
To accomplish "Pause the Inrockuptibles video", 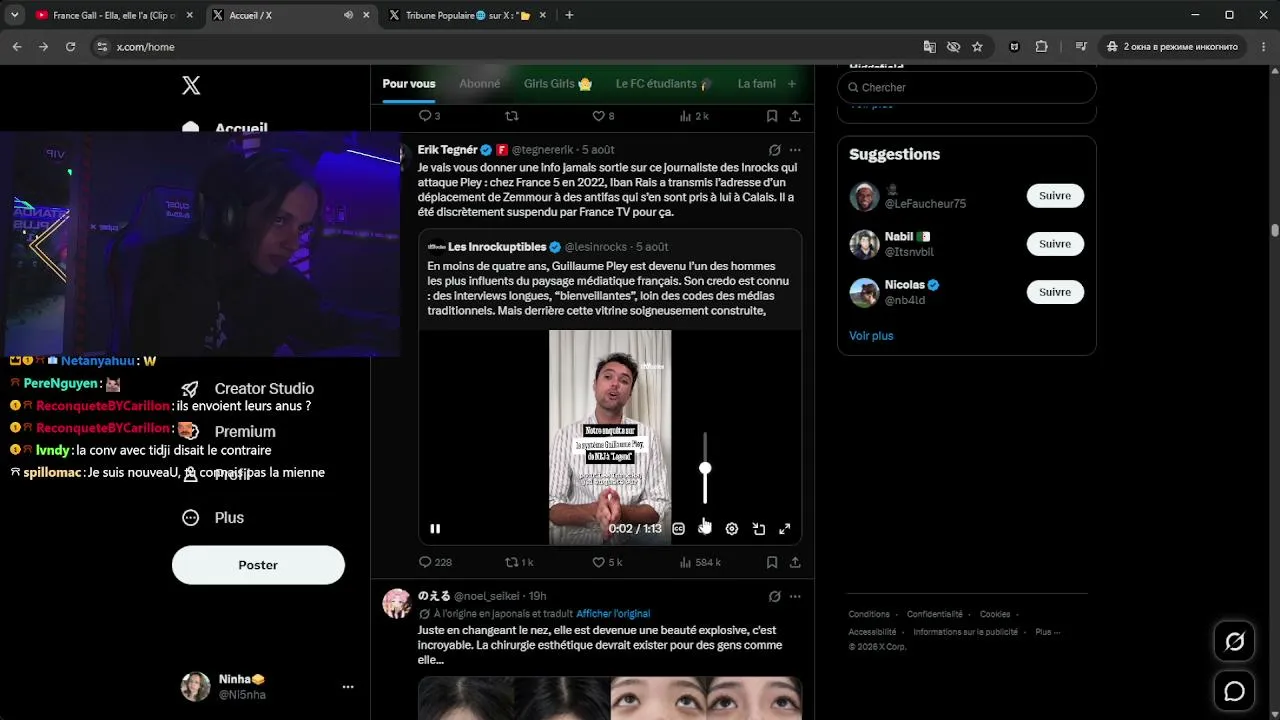I will tap(435, 529).
